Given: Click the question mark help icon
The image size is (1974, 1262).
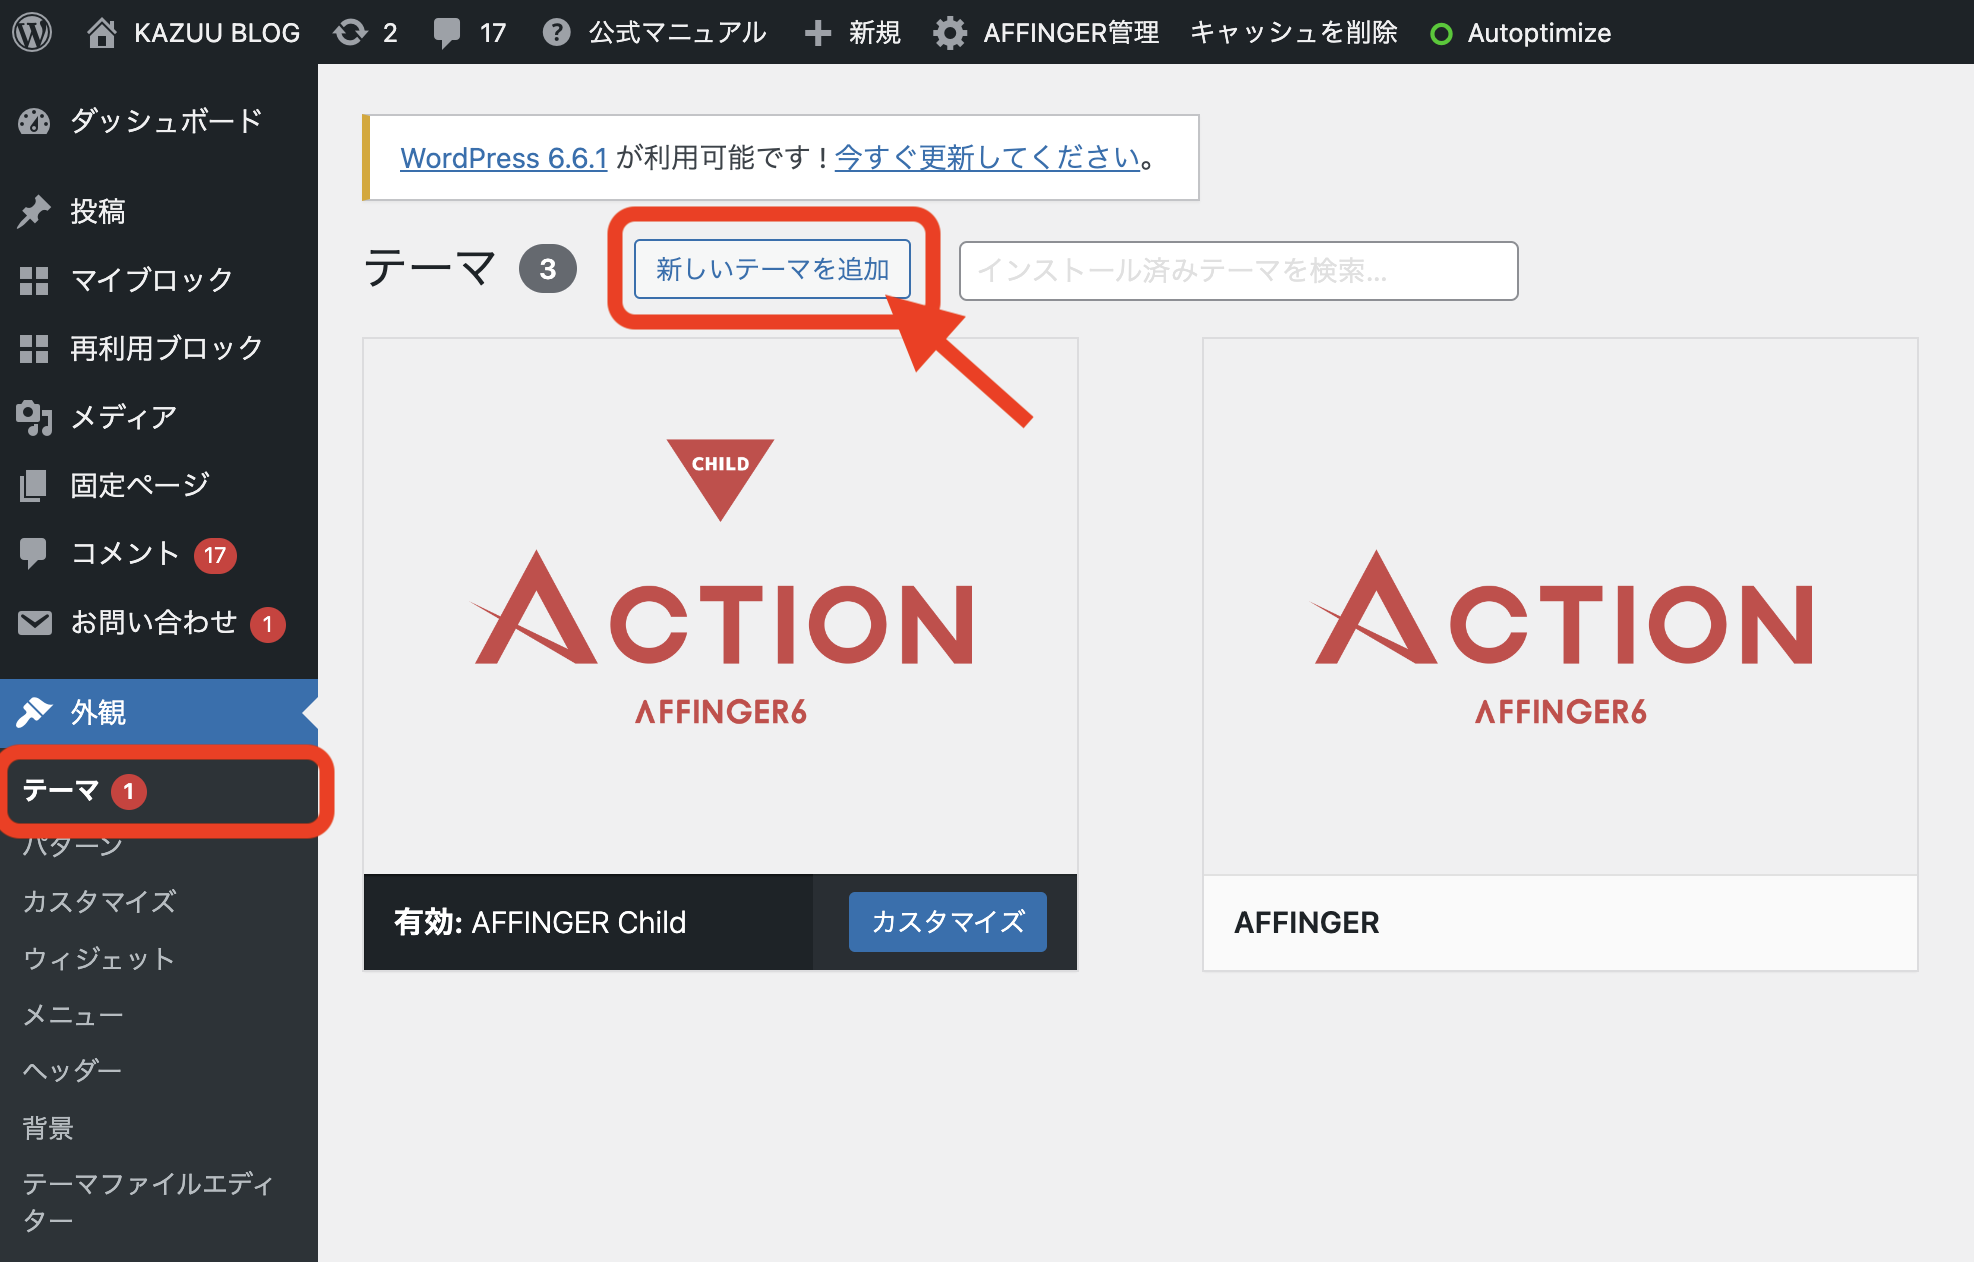Looking at the screenshot, I should pos(556,33).
